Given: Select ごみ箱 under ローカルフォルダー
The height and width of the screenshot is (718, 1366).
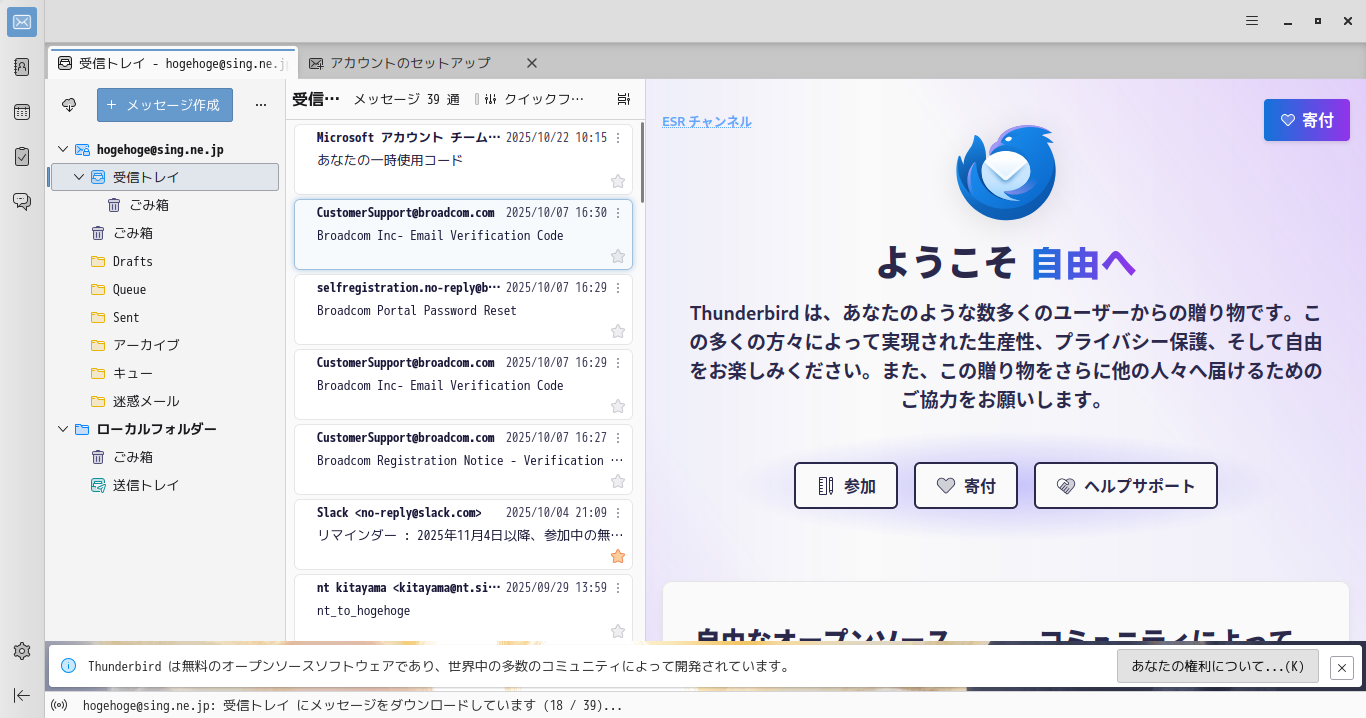Looking at the screenshot, I should pos(164,457).
